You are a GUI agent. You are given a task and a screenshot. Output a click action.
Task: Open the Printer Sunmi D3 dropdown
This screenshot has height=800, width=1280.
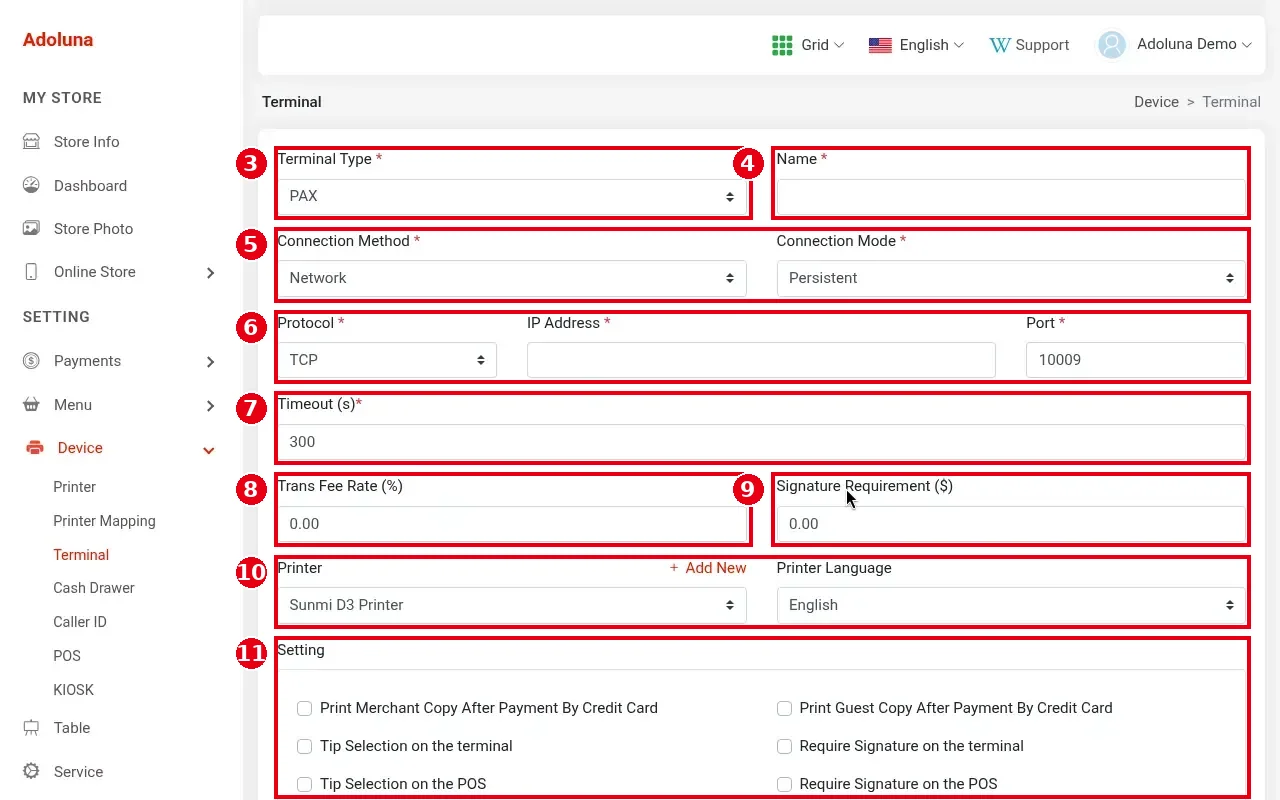512,605
